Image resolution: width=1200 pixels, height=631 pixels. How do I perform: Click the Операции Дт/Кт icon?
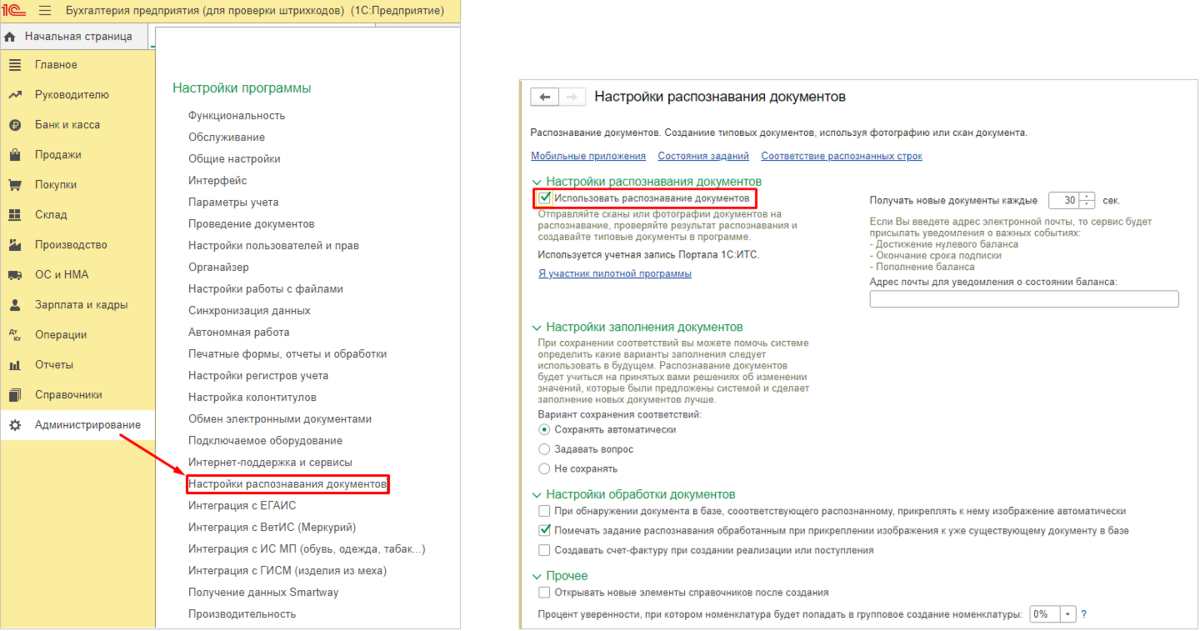[x=14, y=335]
